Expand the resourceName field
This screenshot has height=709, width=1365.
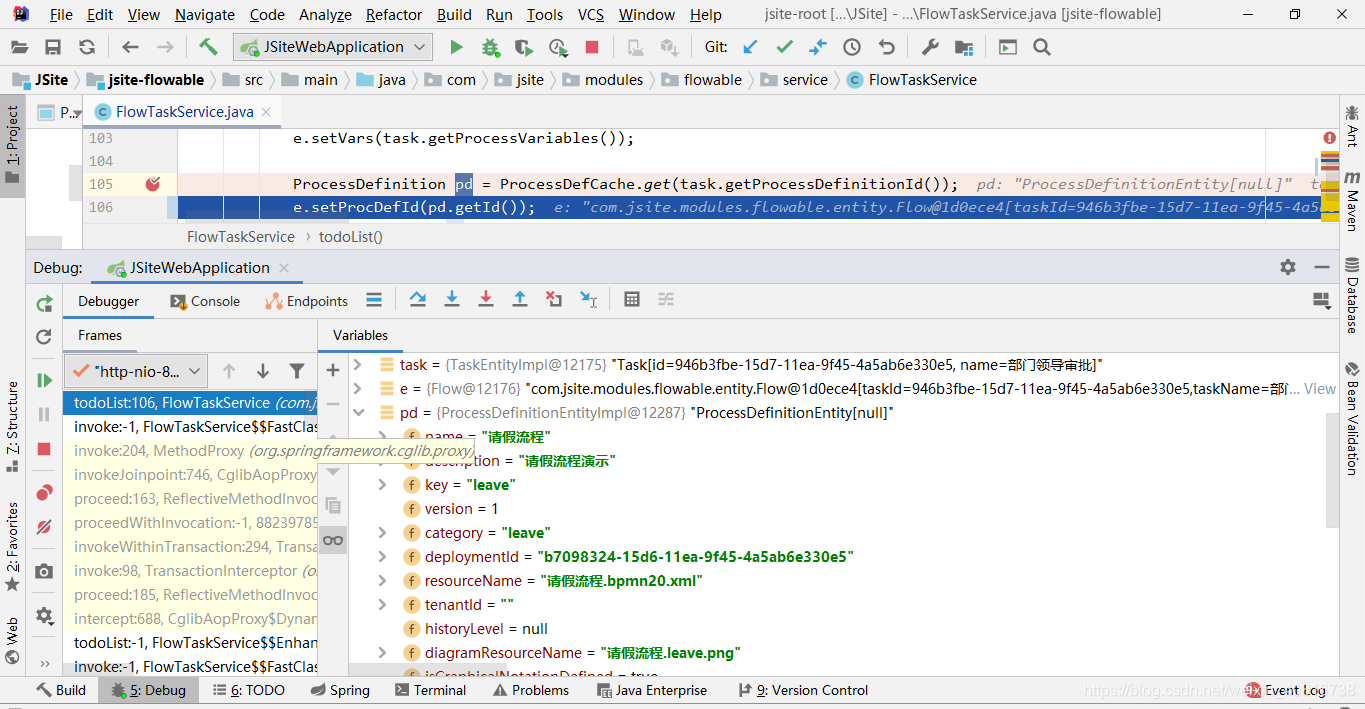382,581
